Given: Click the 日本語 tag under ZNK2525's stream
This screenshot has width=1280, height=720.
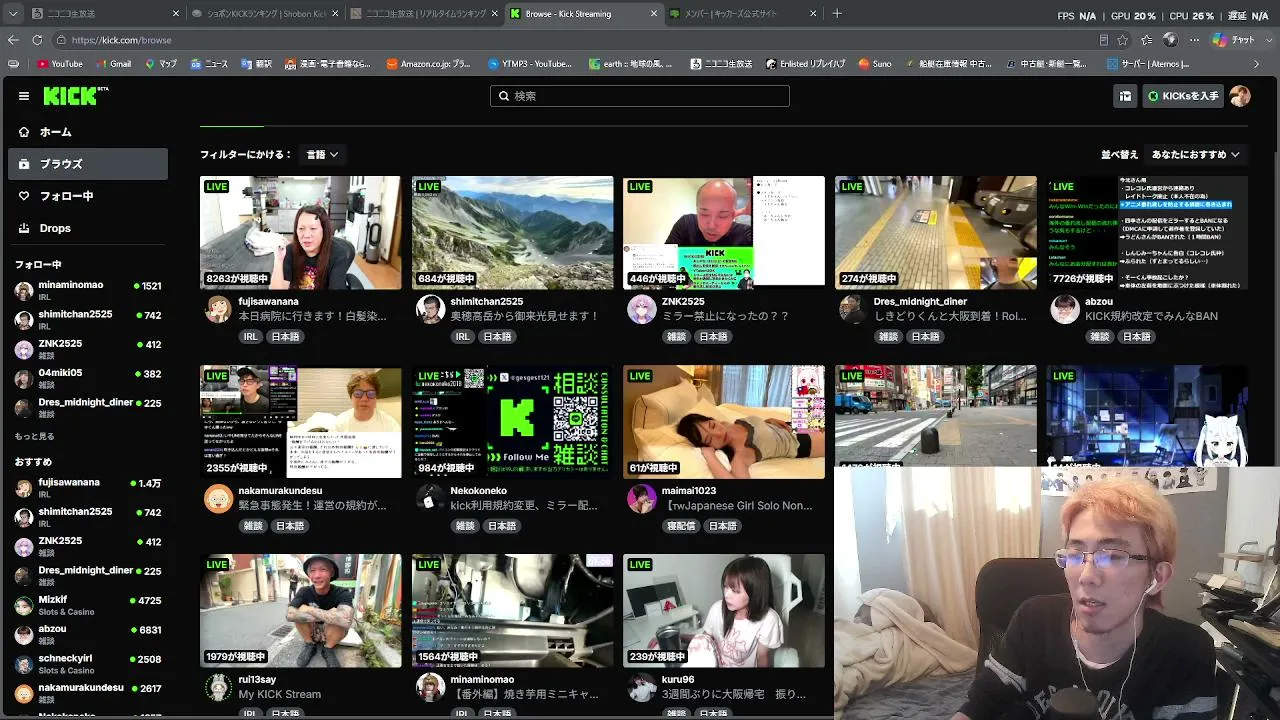Looking at the screenshot, I should pyautogui.click(x=713, y=337).
